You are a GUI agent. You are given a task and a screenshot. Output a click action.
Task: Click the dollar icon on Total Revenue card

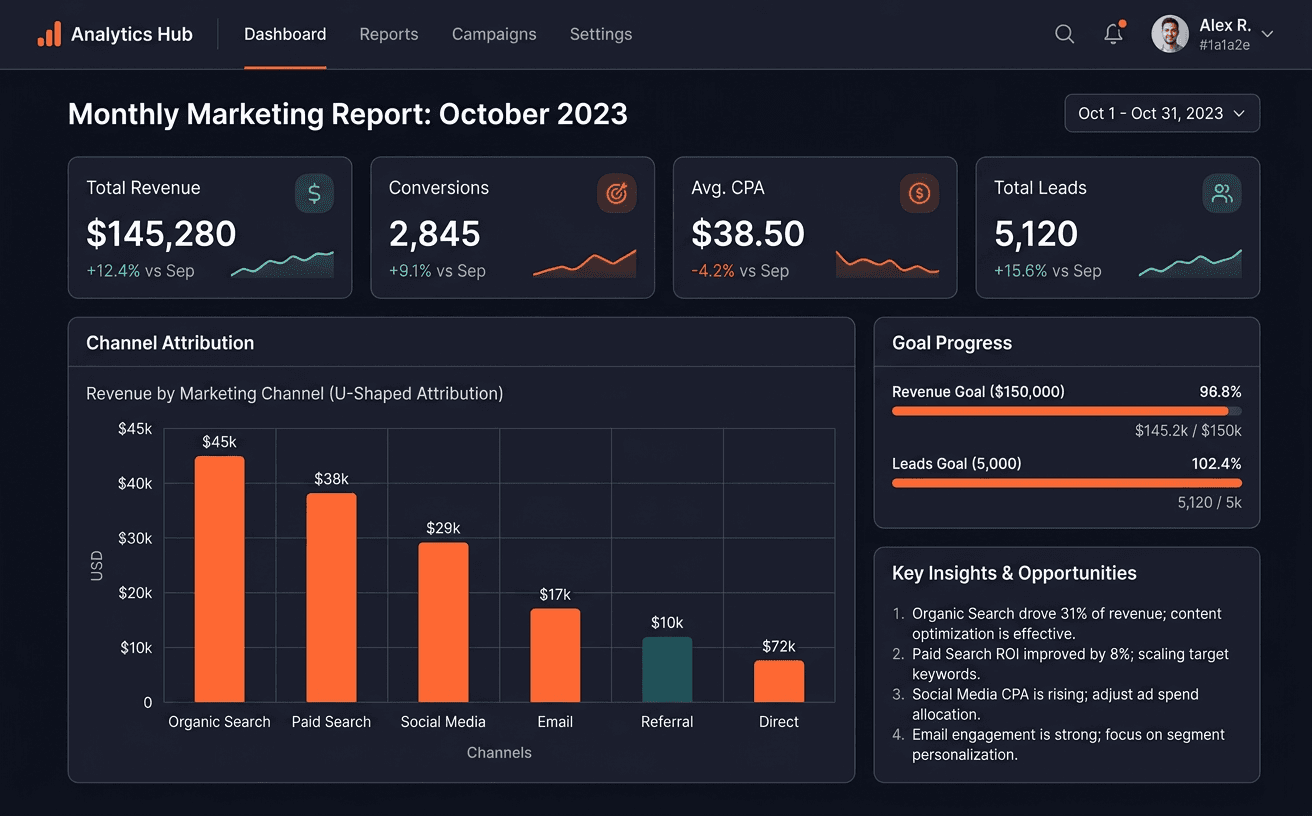coord(314,194)
